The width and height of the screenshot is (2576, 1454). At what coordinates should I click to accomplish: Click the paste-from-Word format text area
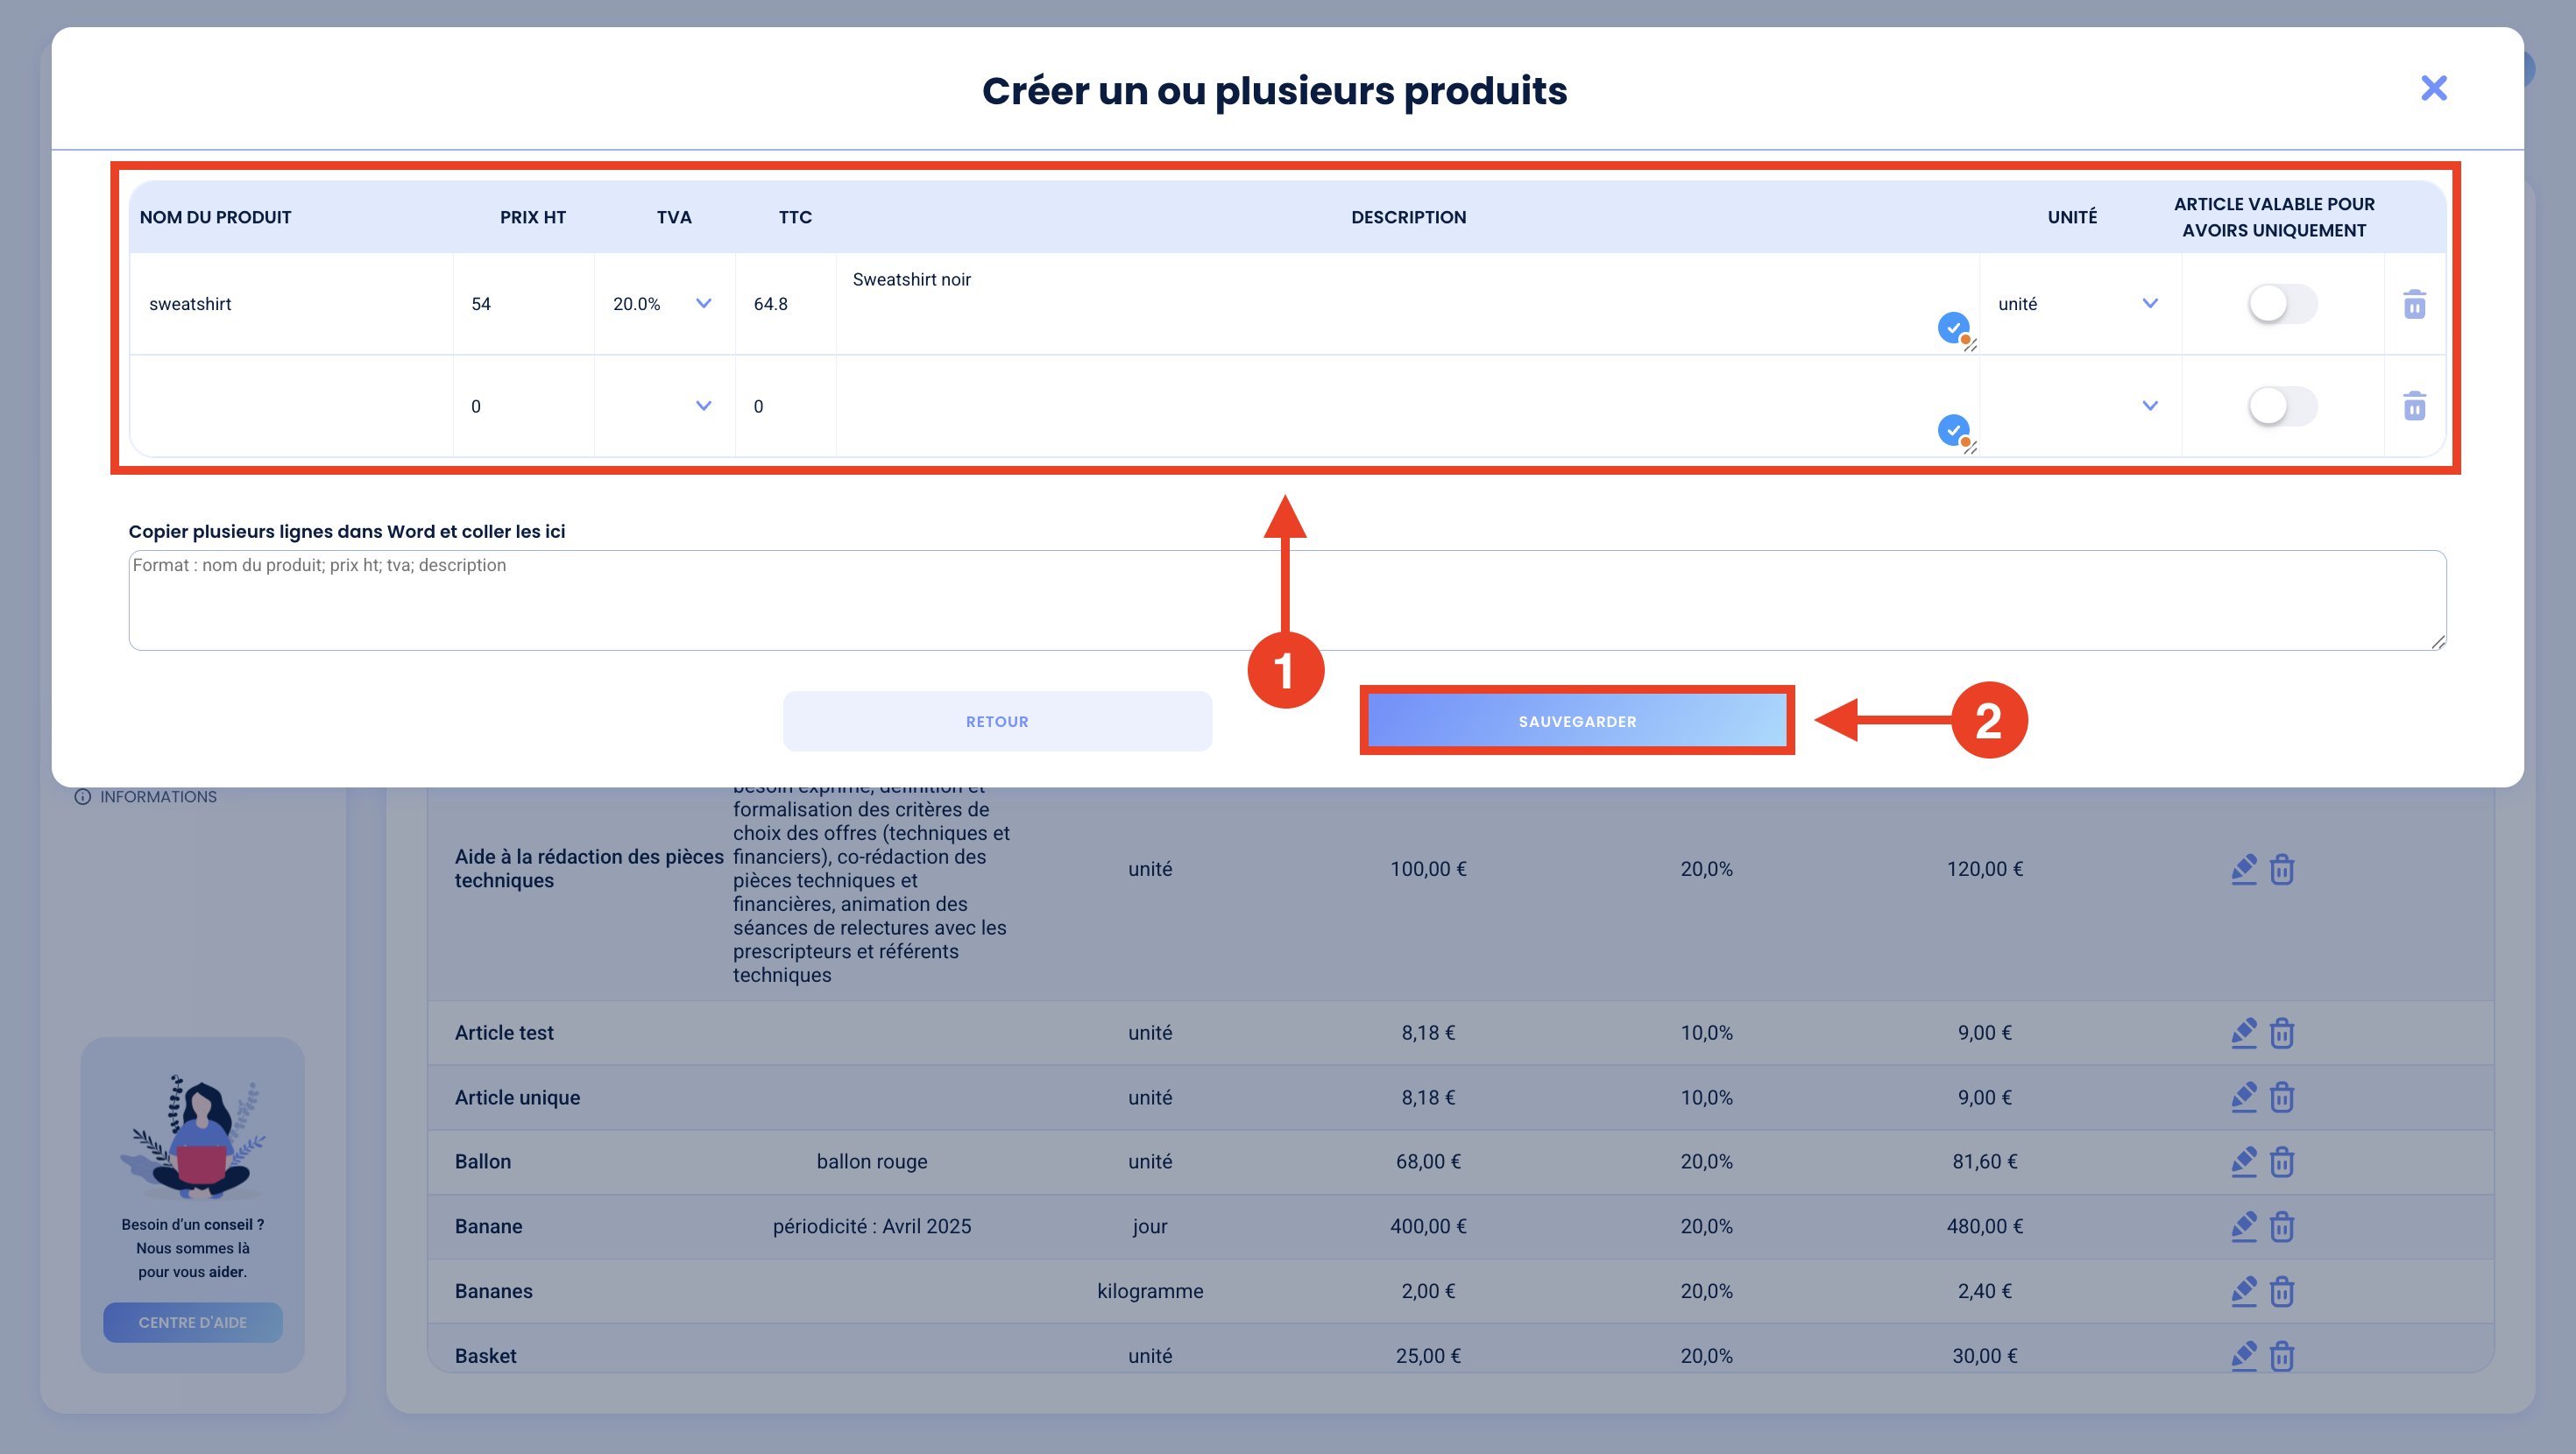1287,600
